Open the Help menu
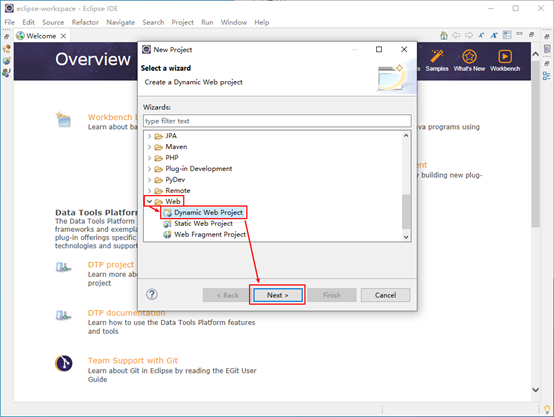Image resolution: width=554 pixels, height=417 pixels. [262, 22]
